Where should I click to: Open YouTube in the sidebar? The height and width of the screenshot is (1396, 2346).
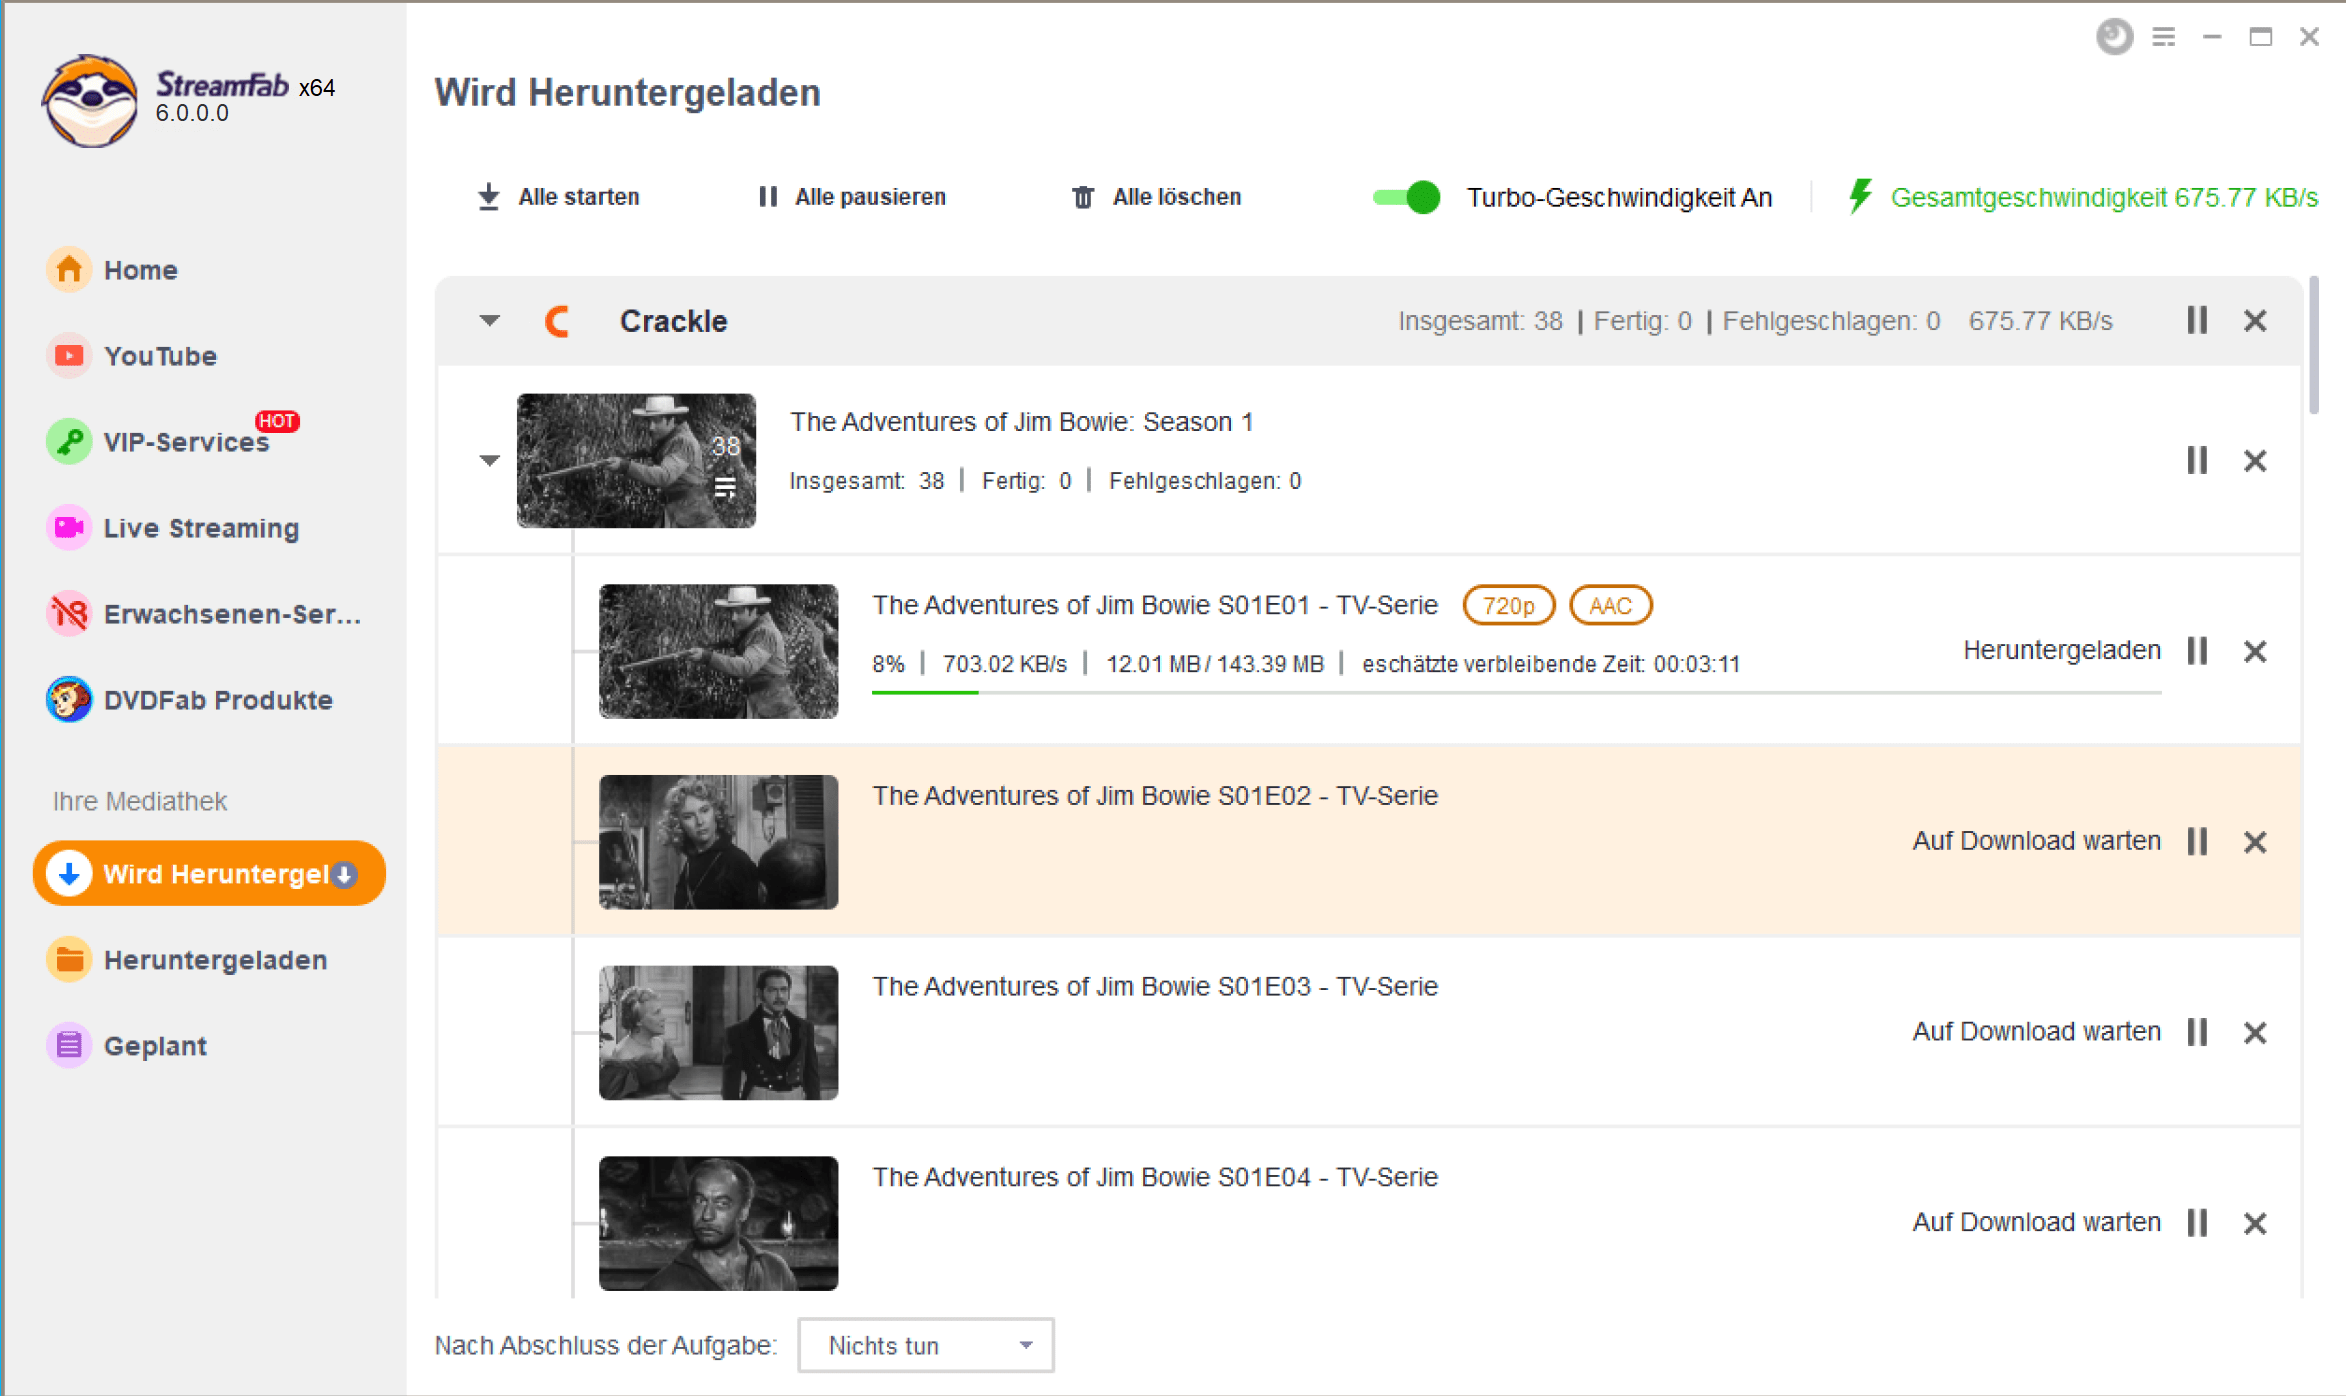click(160, 356)
